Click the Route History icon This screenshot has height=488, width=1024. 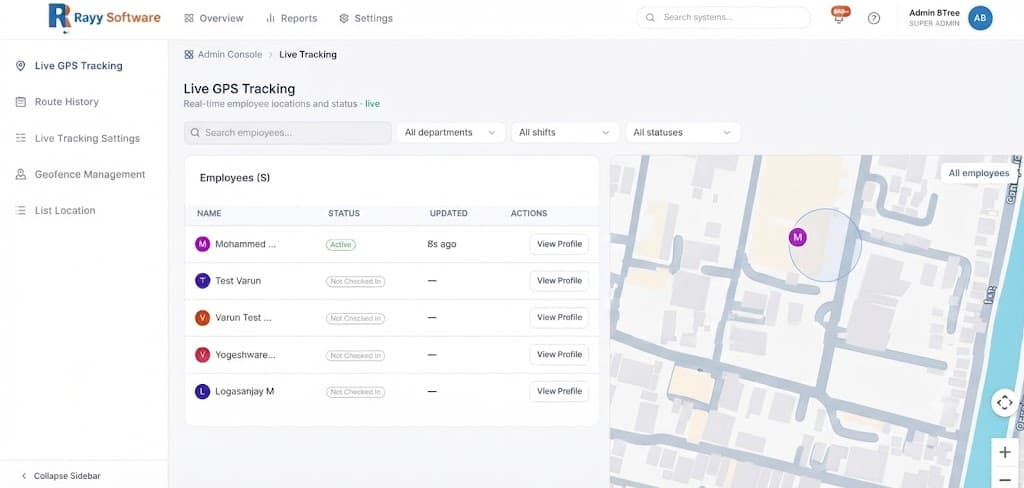[x=20, y=102]
